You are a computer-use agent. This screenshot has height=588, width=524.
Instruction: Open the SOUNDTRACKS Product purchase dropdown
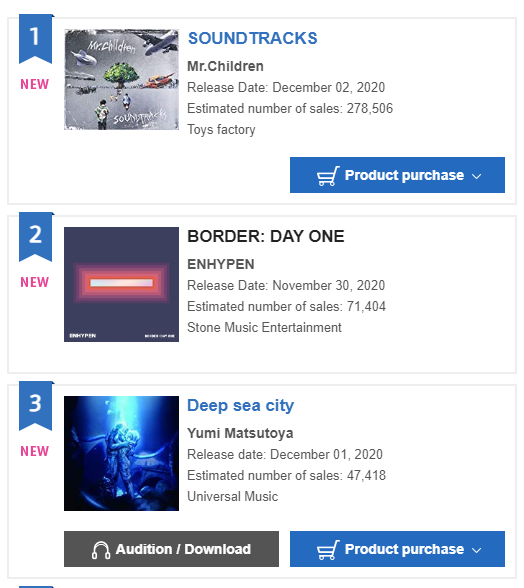397,175
